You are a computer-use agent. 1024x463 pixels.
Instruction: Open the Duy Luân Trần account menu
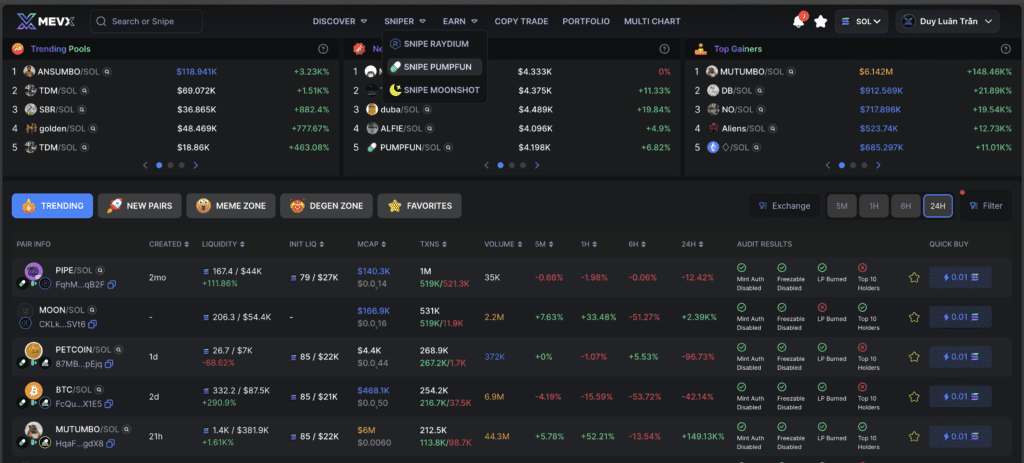[948, 22]
